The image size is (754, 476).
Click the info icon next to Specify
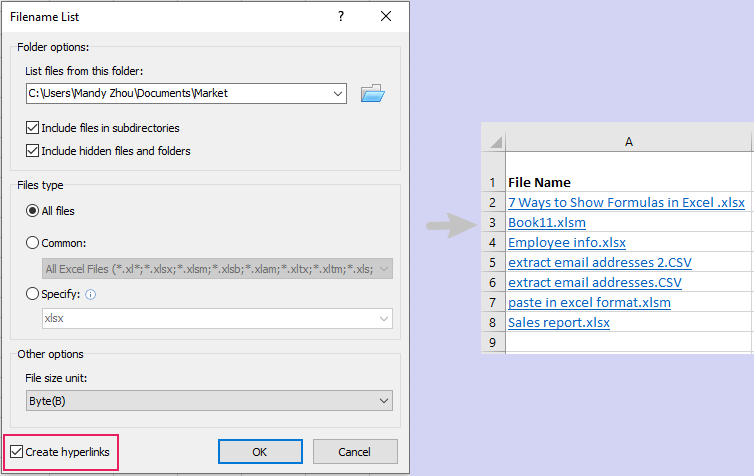90,295
